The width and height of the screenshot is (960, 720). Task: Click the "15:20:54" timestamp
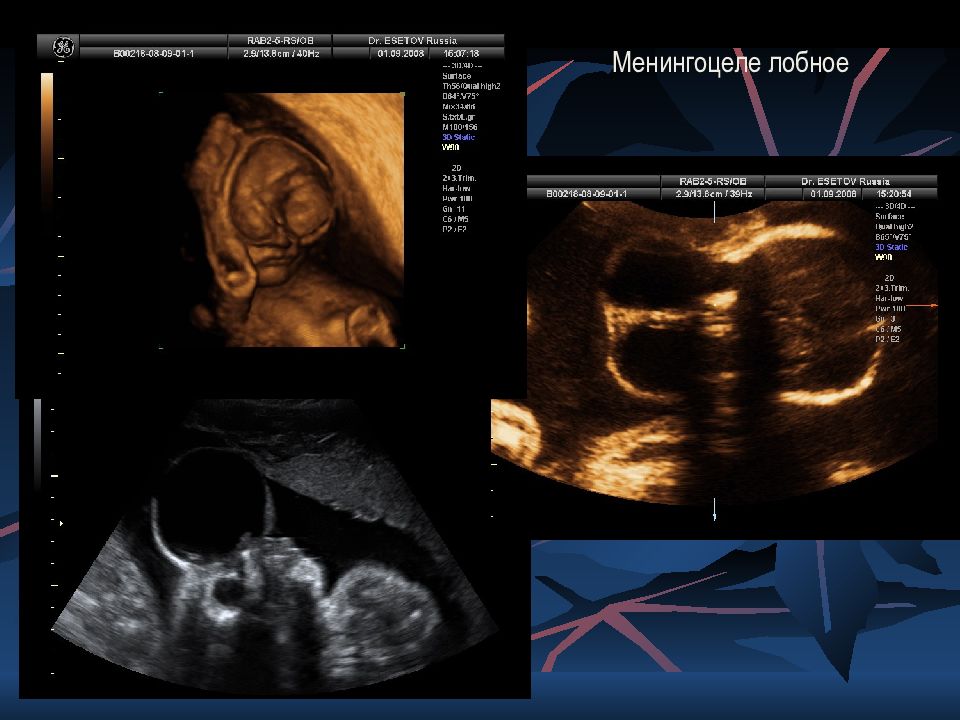(894, 194)
